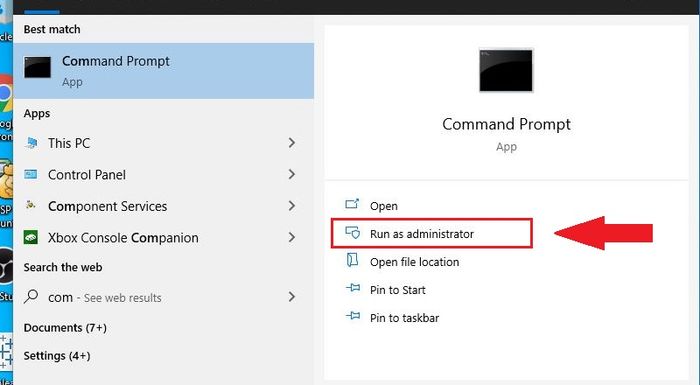
Task: Click the Pin to Start pin icon
Action: pos(353,289)
